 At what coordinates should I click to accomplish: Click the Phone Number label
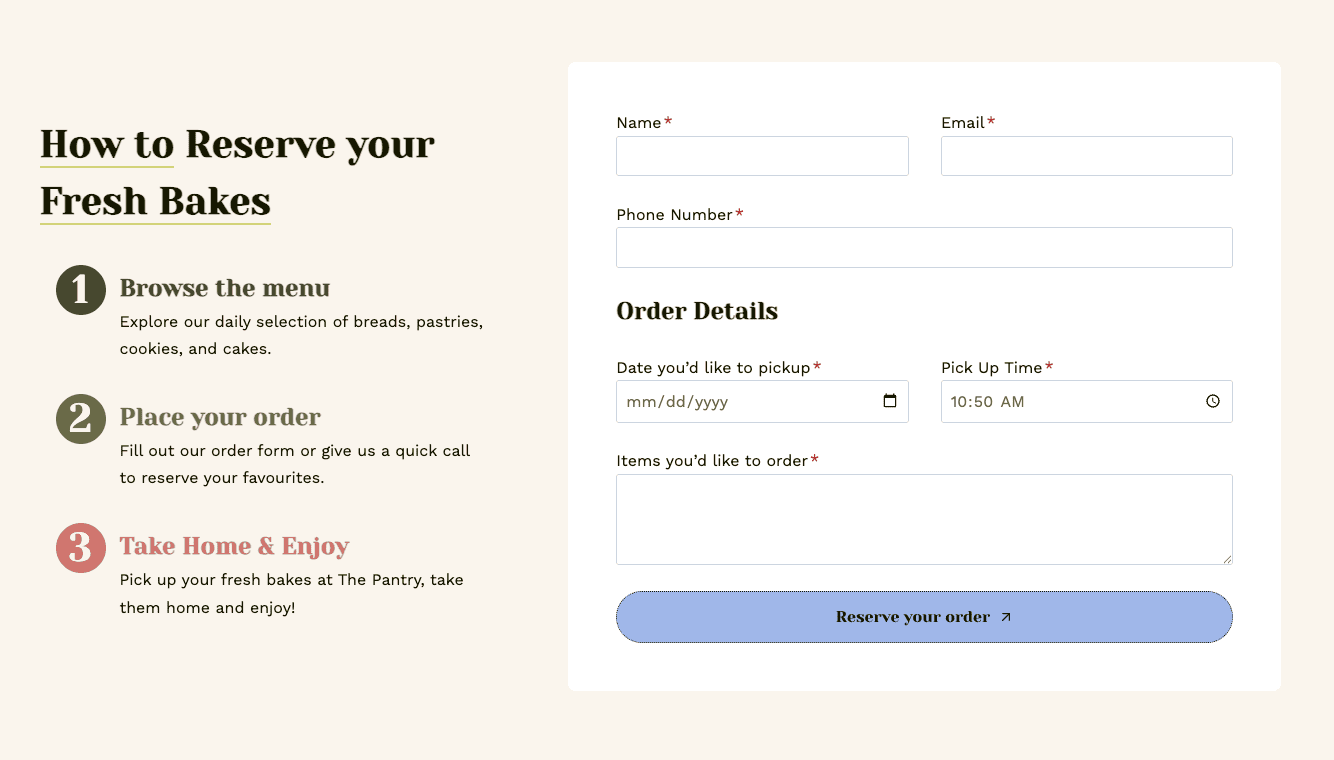point(674,215)
